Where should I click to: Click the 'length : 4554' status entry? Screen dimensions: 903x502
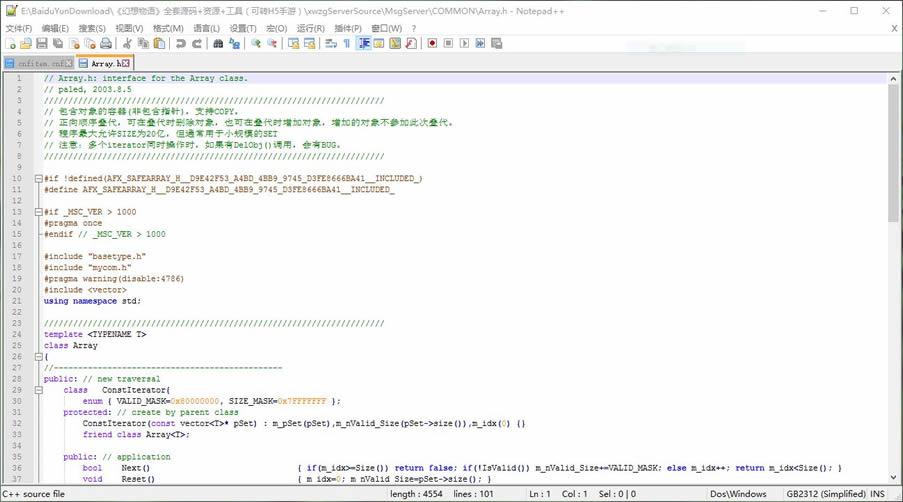(x=416, y=494)
